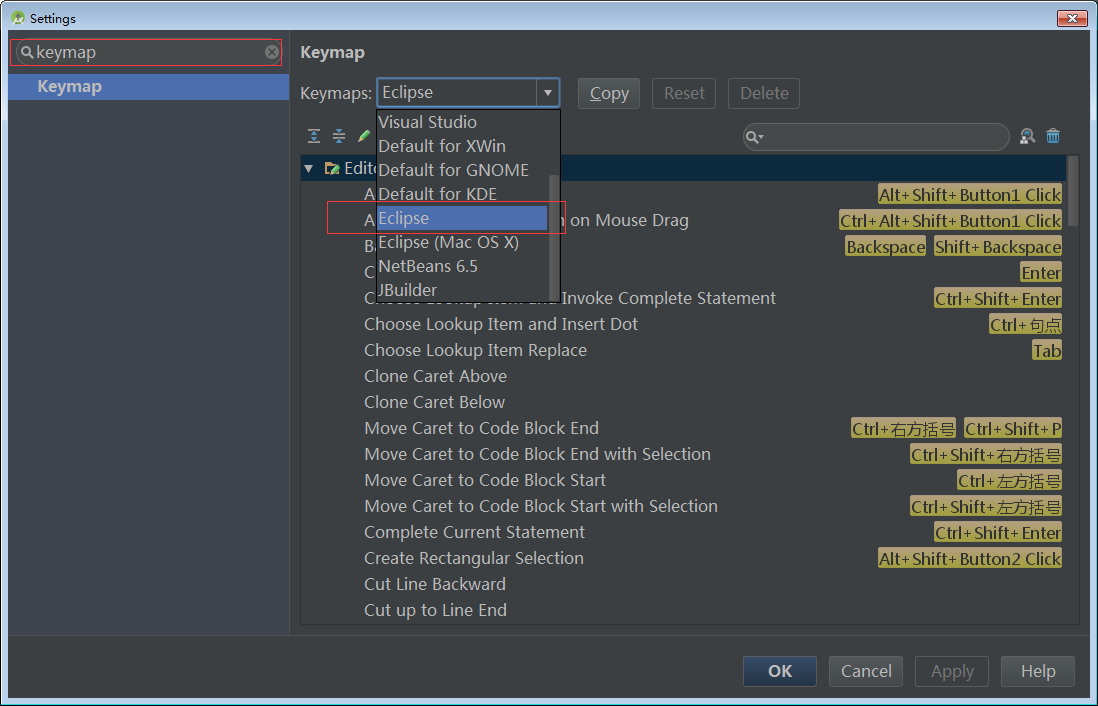Select Keymap in the left settings list
The width and height of the screenshot is (1098, 706).
(x=148, y=87)
